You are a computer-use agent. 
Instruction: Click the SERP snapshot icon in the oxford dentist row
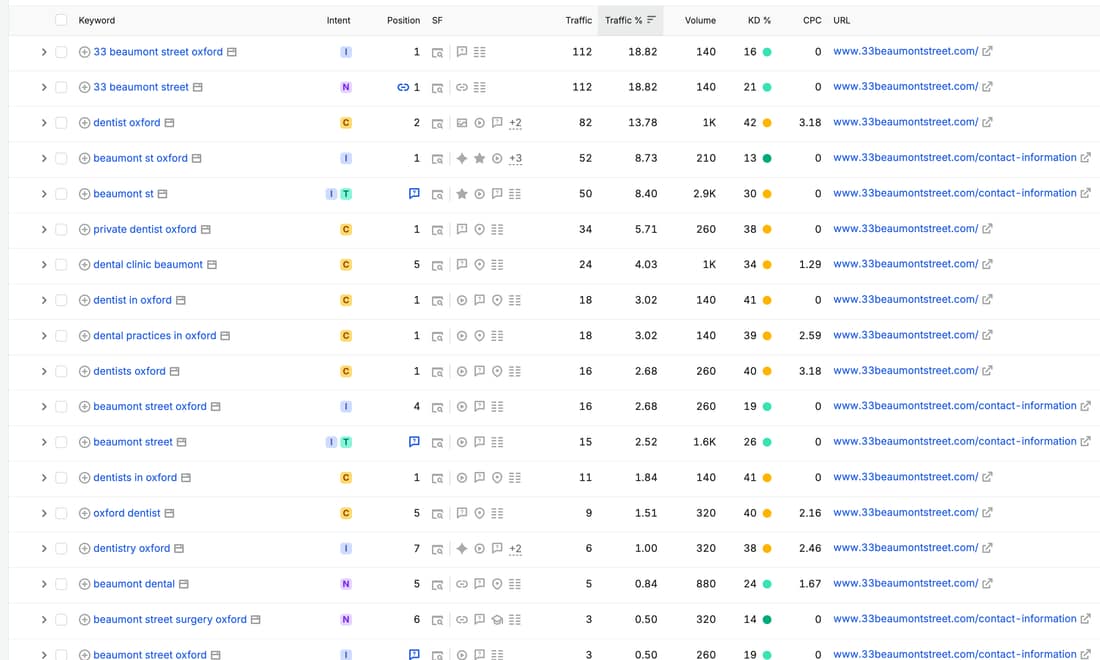[x=437, y=513]
